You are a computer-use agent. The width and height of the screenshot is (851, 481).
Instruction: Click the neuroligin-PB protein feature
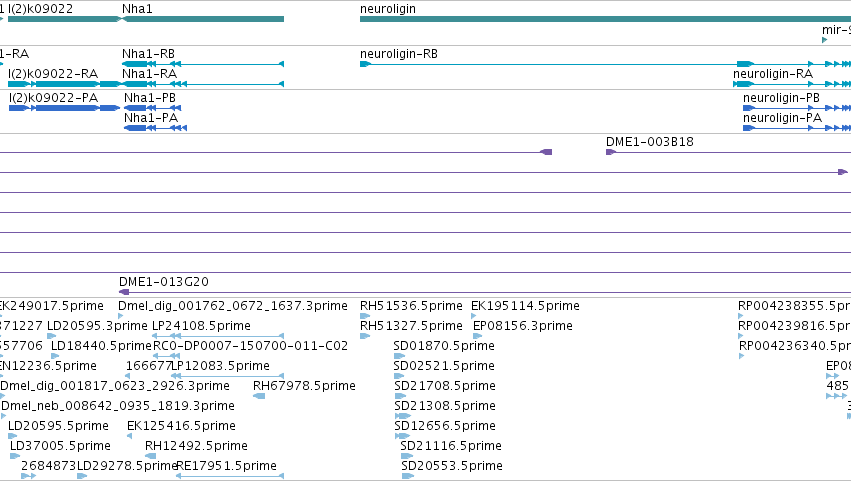(797, 108)
